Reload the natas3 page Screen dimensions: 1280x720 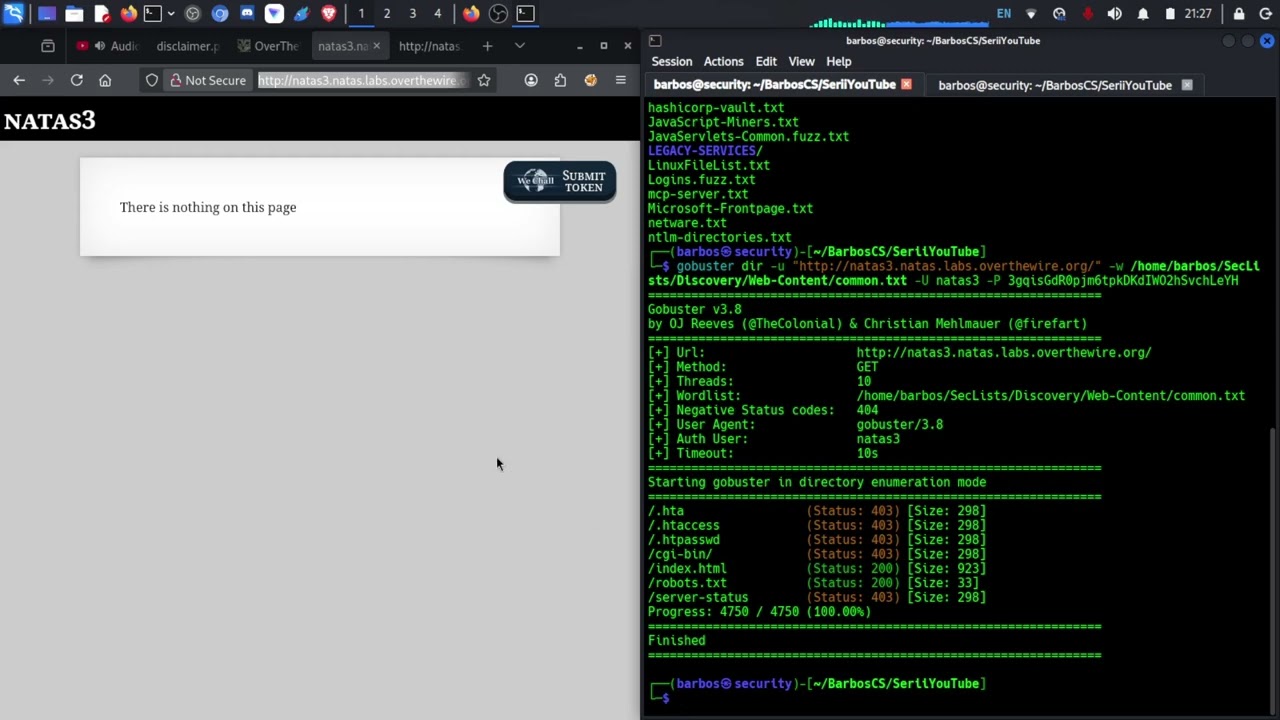coord(76,80)
